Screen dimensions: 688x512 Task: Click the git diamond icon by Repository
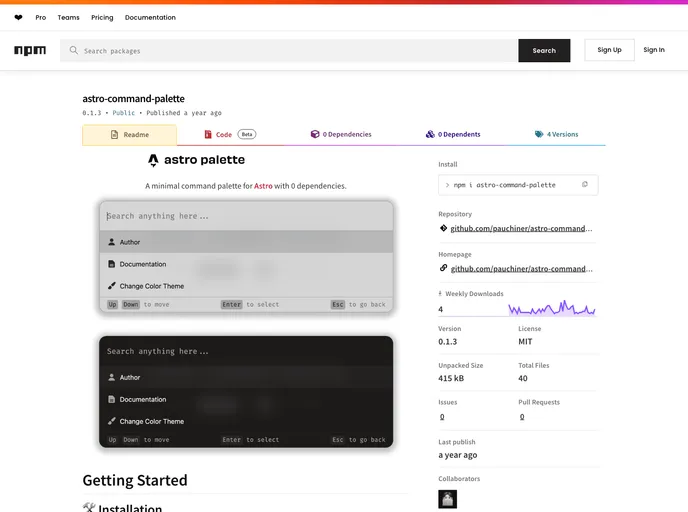pos(443,228)
